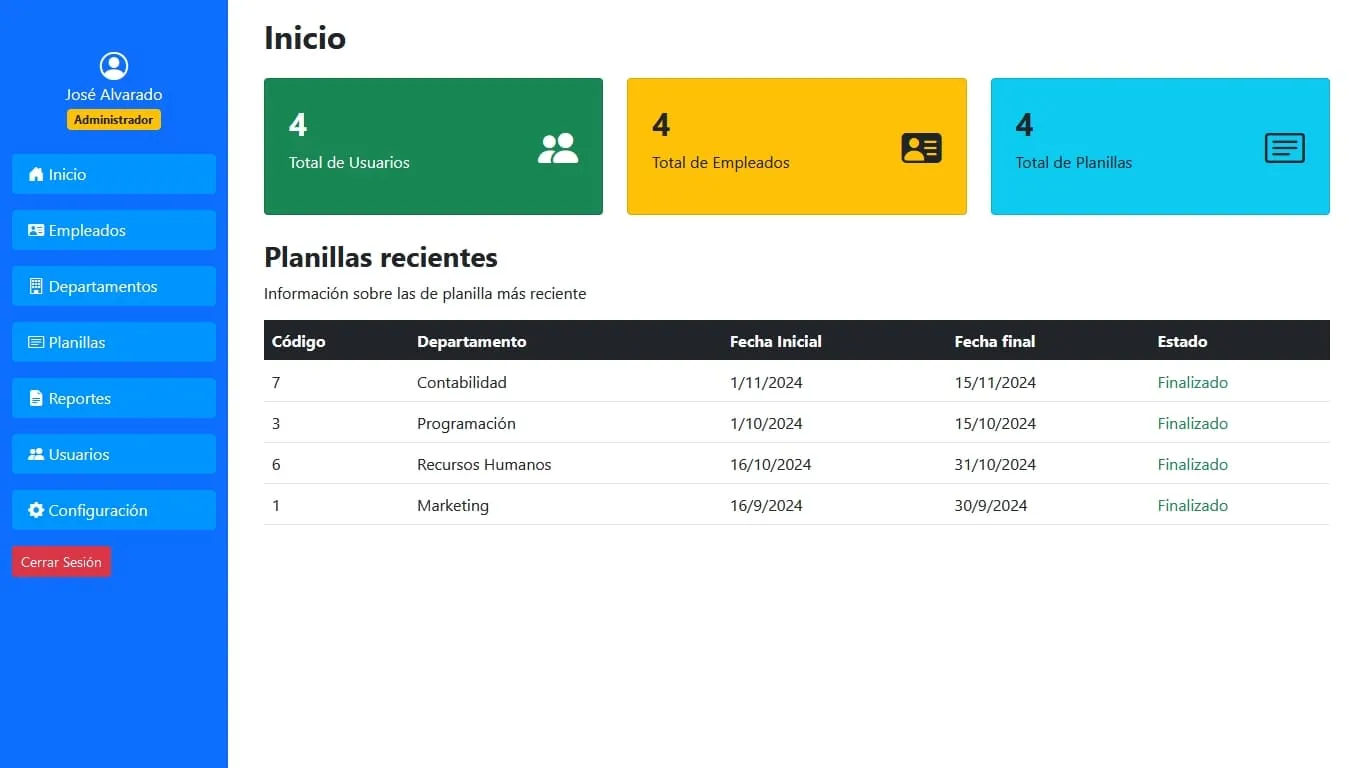Click the Código column header
Viewport: 1366px width, 768px height.
(x=297, y=341)
